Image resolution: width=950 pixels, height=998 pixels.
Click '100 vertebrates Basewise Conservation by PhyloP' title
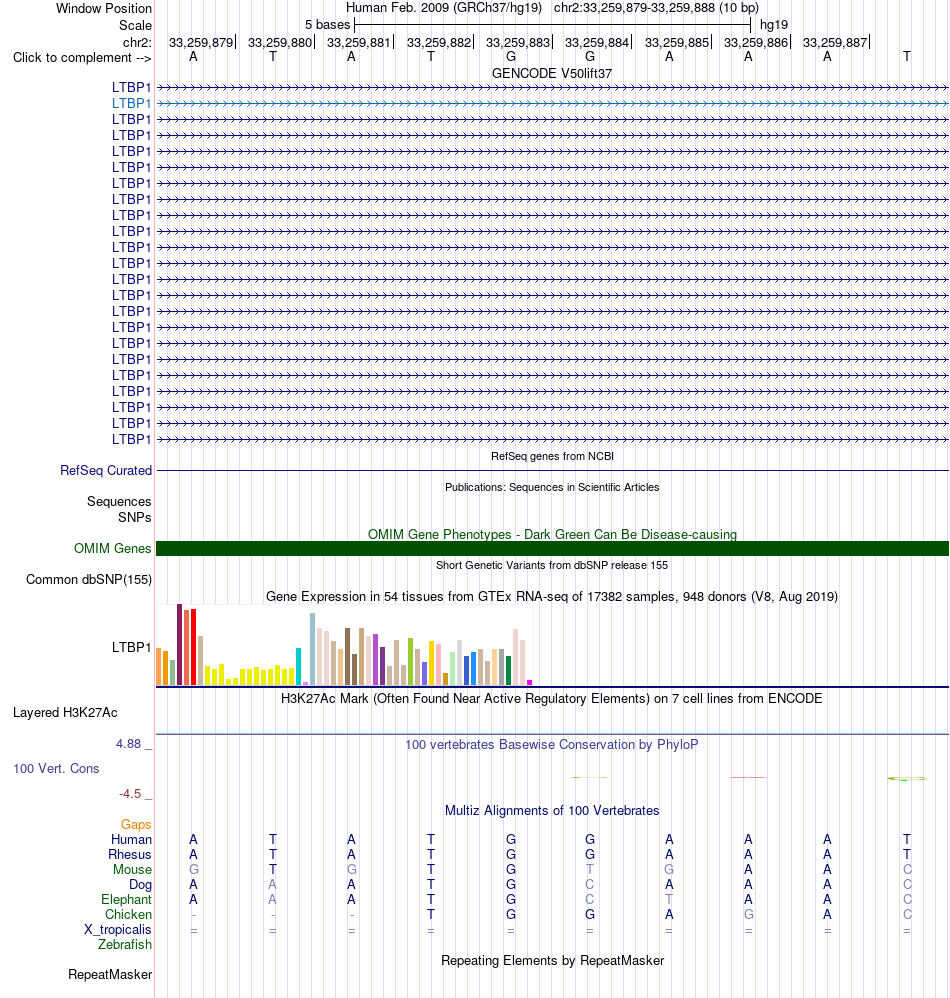coord(552,745)
